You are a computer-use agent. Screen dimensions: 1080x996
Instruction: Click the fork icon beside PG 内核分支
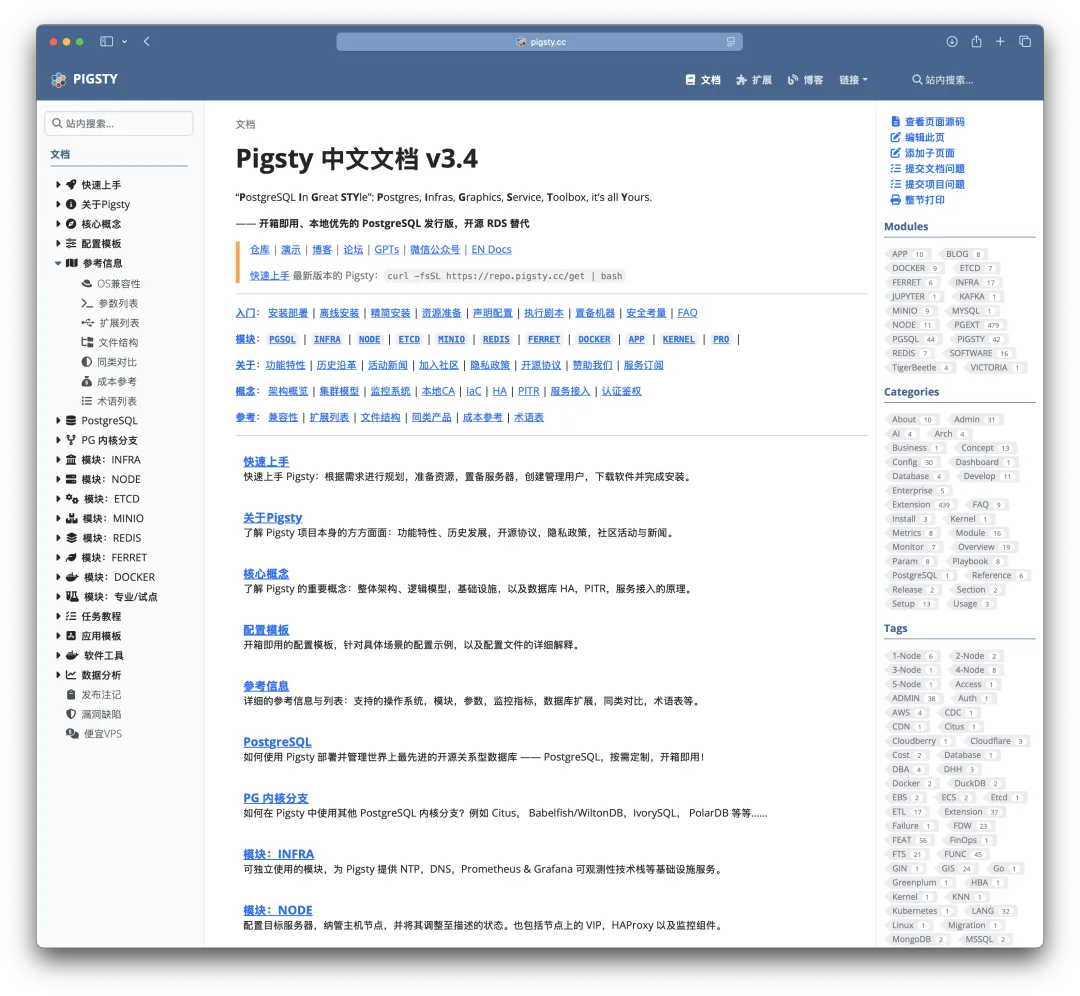click(71, 440)
